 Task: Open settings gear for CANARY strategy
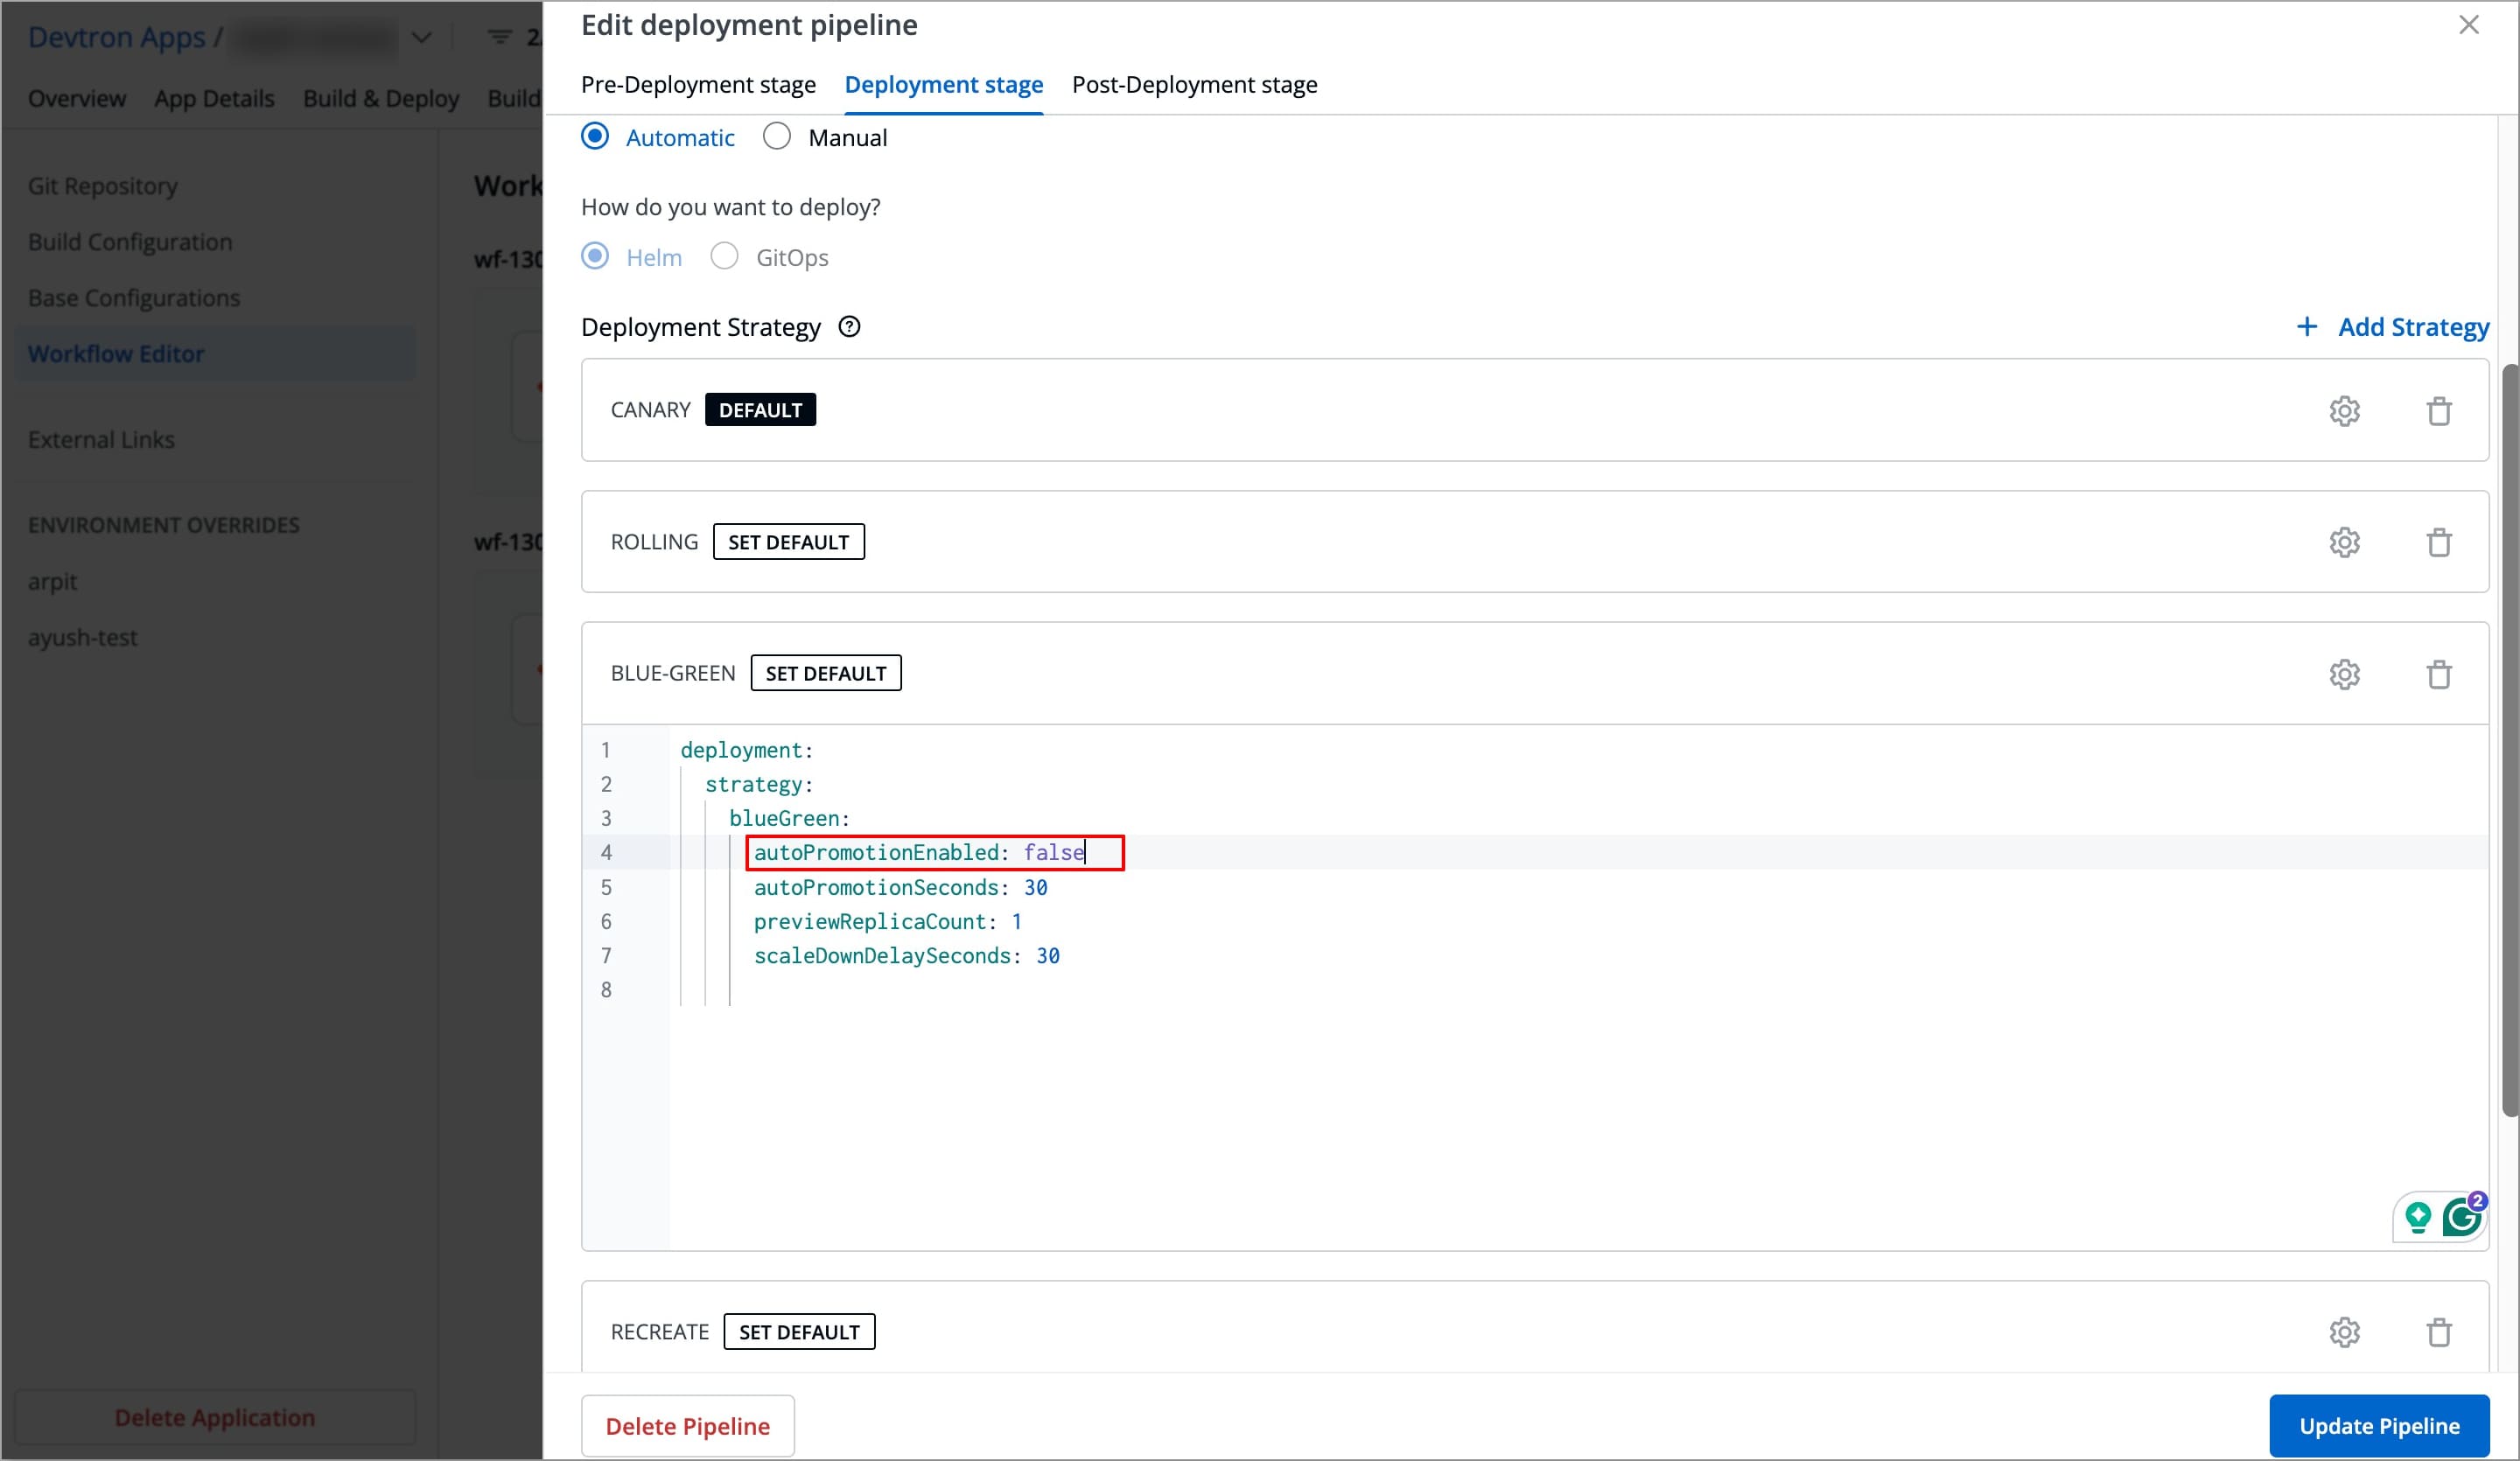click(x=2344, y=411)
